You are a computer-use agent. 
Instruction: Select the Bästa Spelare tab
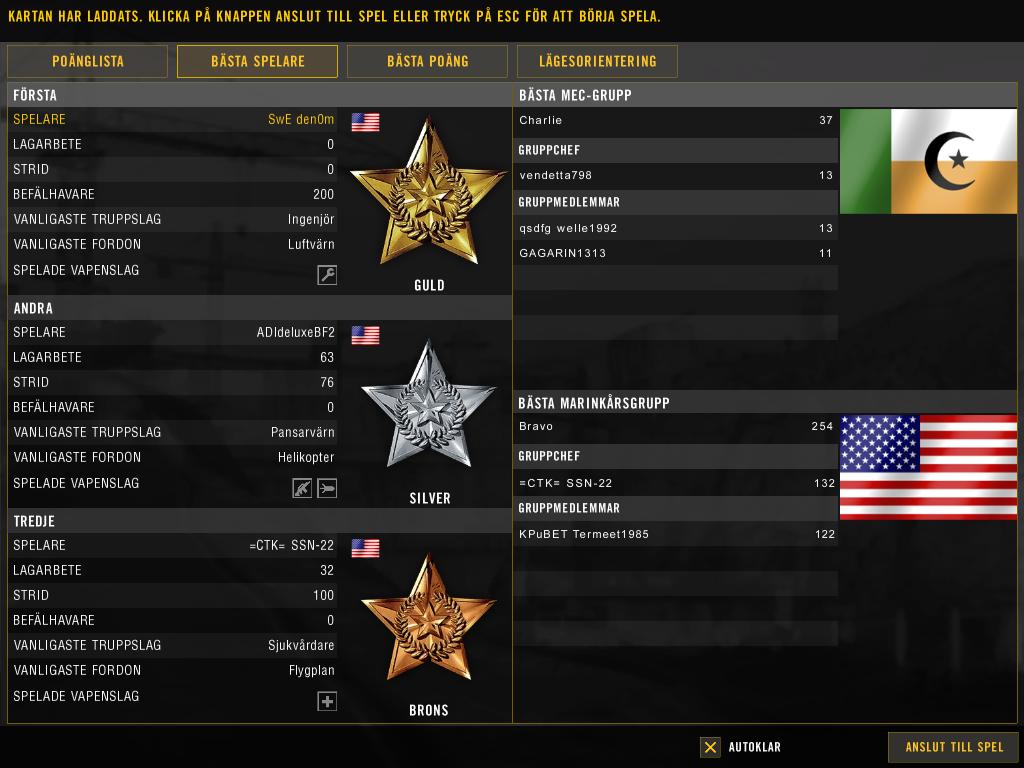point(257,61)
